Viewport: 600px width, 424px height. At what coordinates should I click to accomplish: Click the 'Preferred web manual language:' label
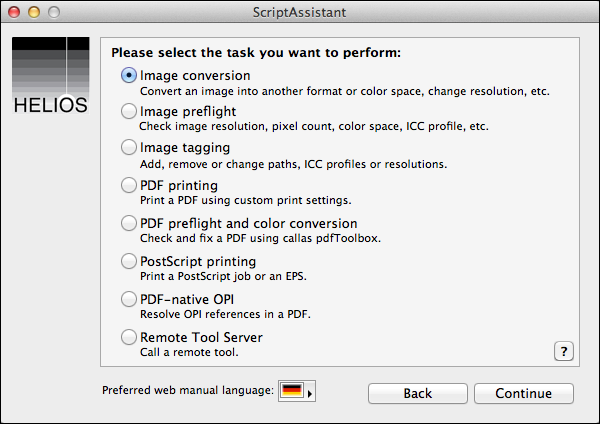188,390
